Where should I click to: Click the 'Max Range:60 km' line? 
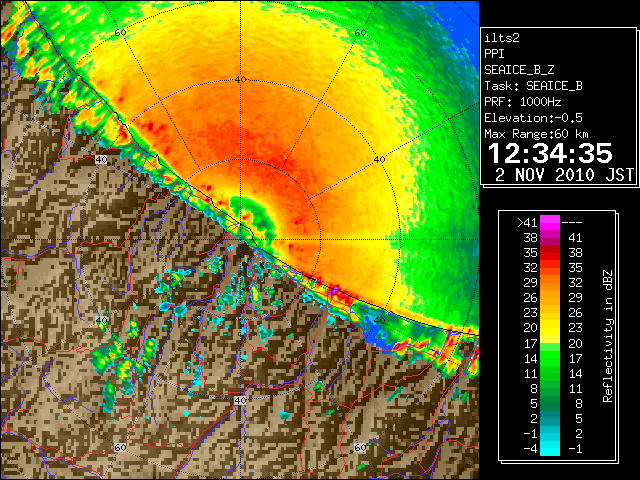pyautogui.click(x=536, y=134)
